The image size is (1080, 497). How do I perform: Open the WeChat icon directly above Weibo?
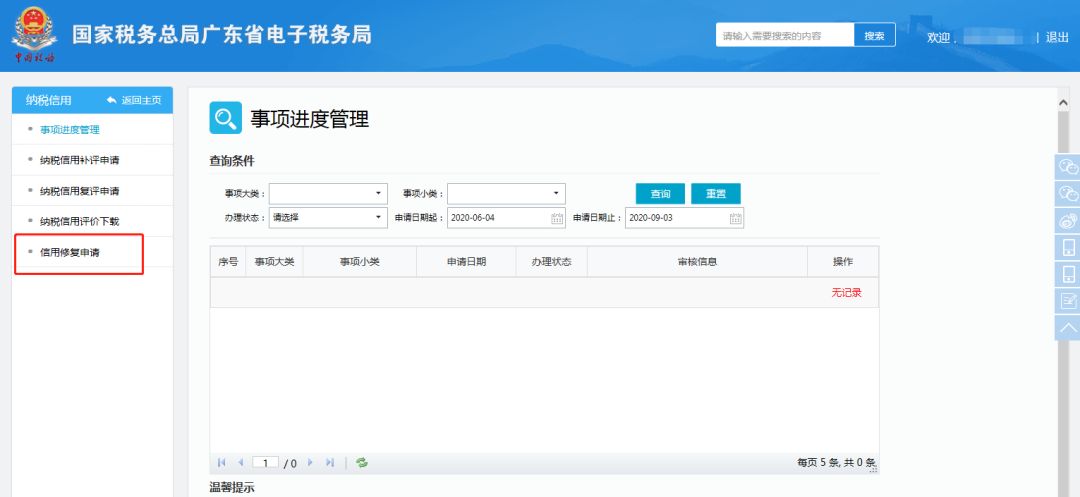click(x=1068, y=194)
